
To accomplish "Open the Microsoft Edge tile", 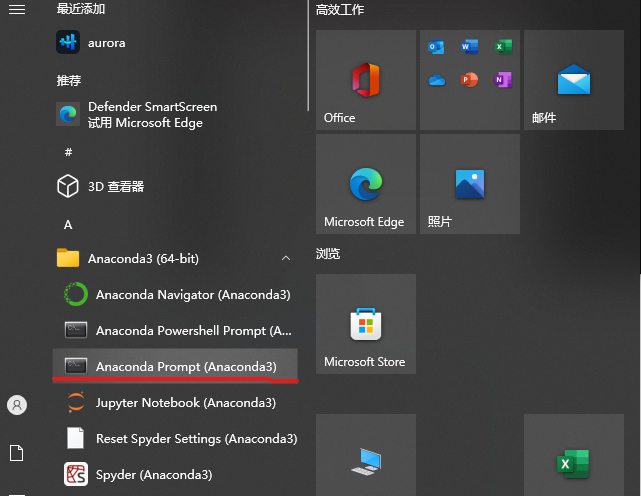I will point(366,184).
